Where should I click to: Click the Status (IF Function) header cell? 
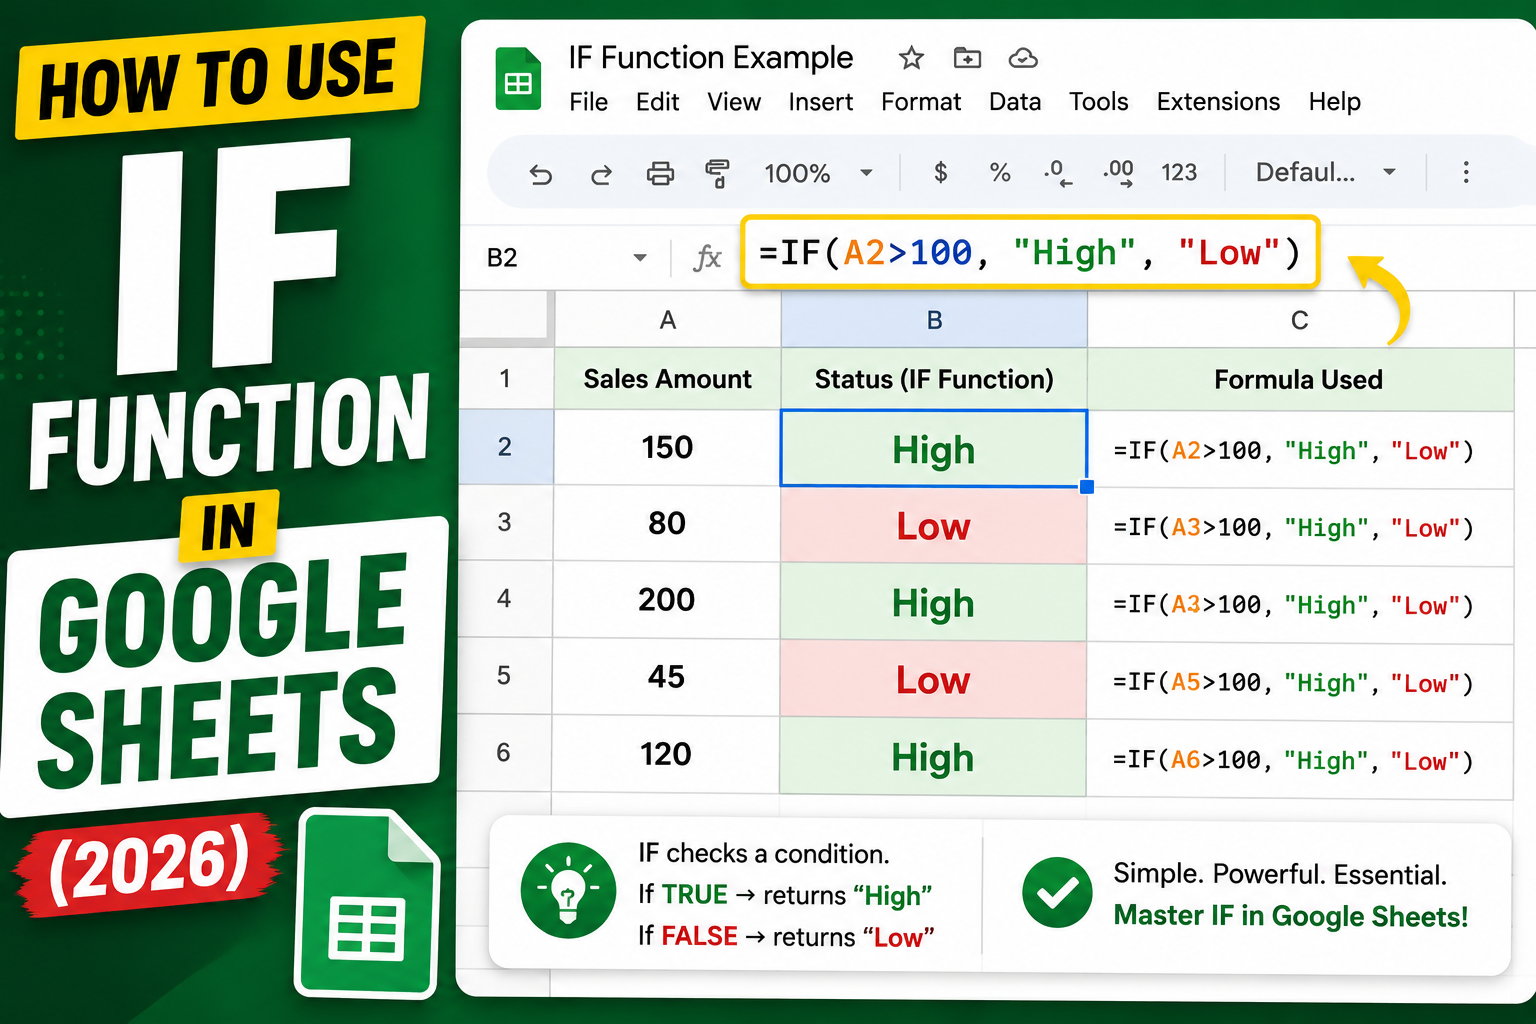coord(934,379)
